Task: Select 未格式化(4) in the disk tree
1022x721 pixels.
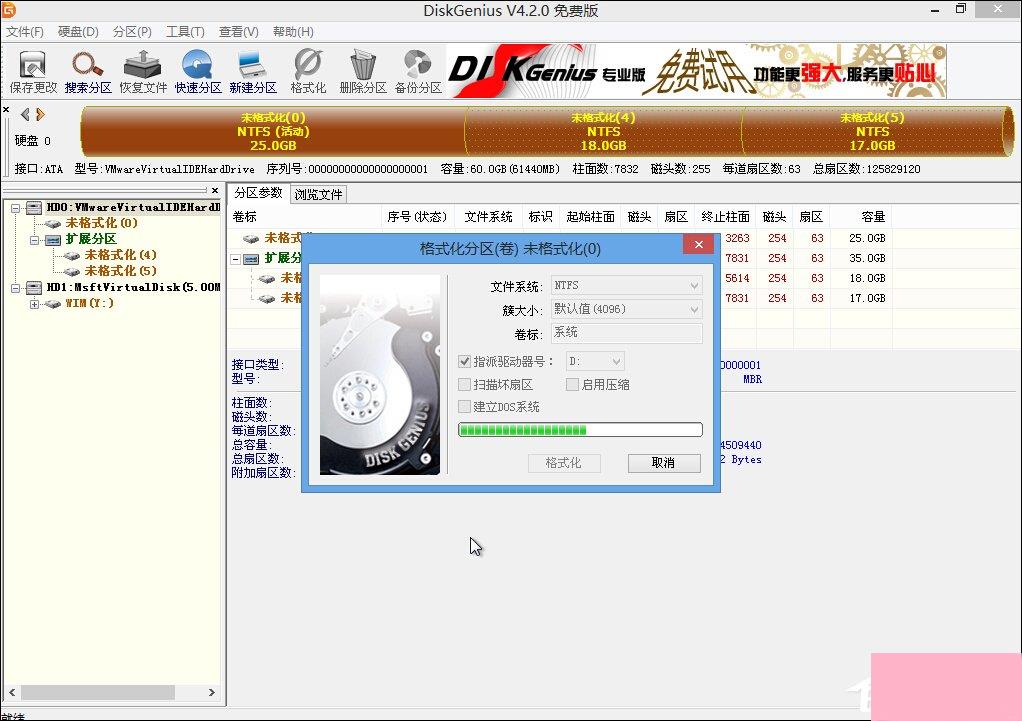Action: pos(121,255)
